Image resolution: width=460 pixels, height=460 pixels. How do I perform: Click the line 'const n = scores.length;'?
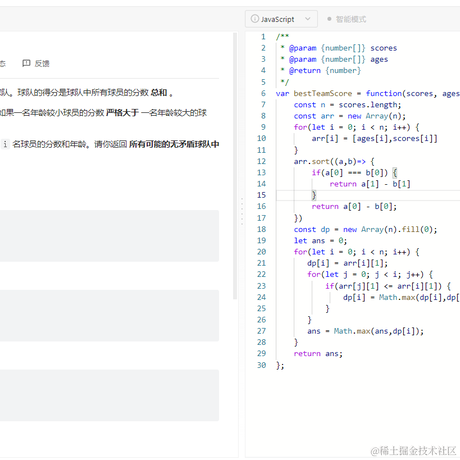click(x=347, y=105)
